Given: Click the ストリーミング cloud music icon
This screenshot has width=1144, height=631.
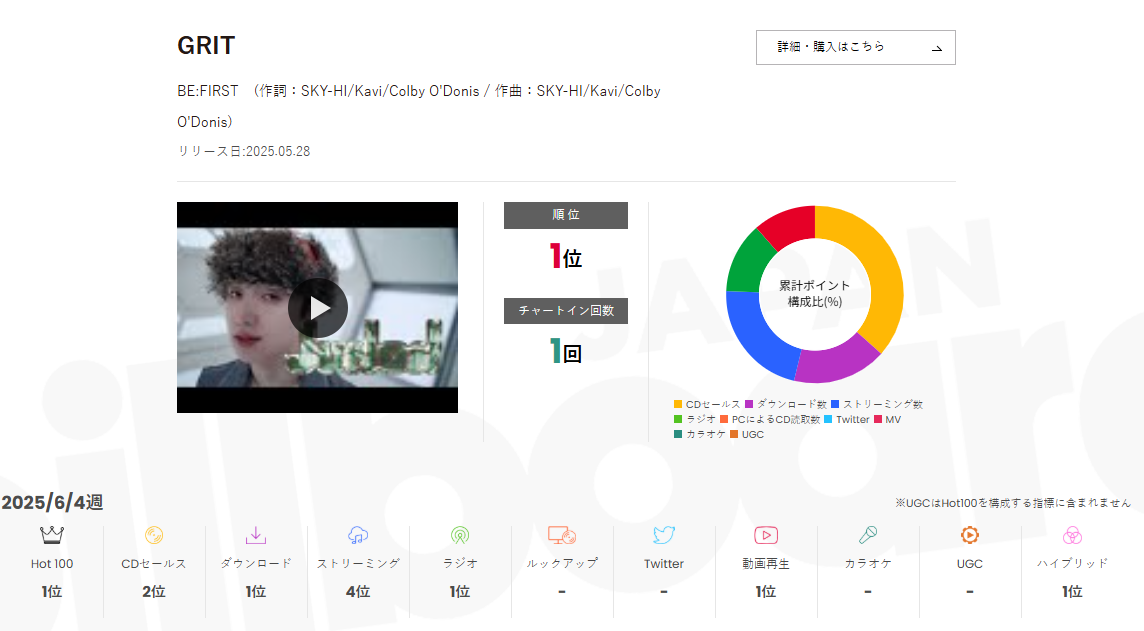Looking at the screenshot, I should coord(358,535).
